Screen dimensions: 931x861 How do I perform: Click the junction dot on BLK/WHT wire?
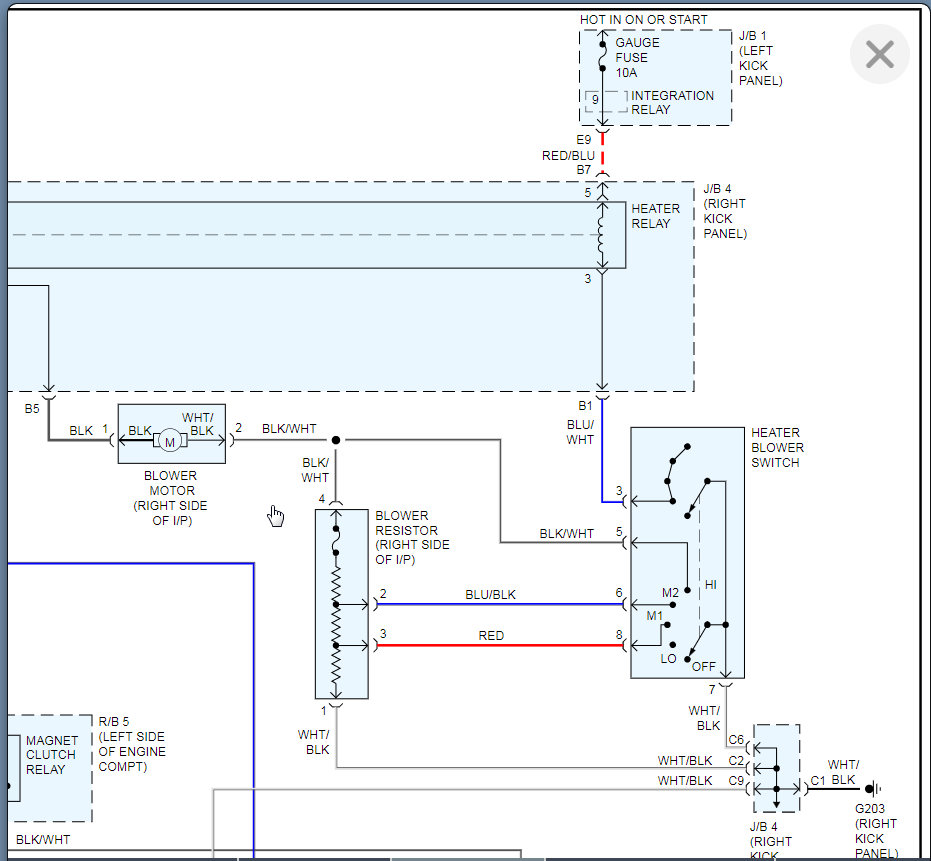tap(336, 440)
